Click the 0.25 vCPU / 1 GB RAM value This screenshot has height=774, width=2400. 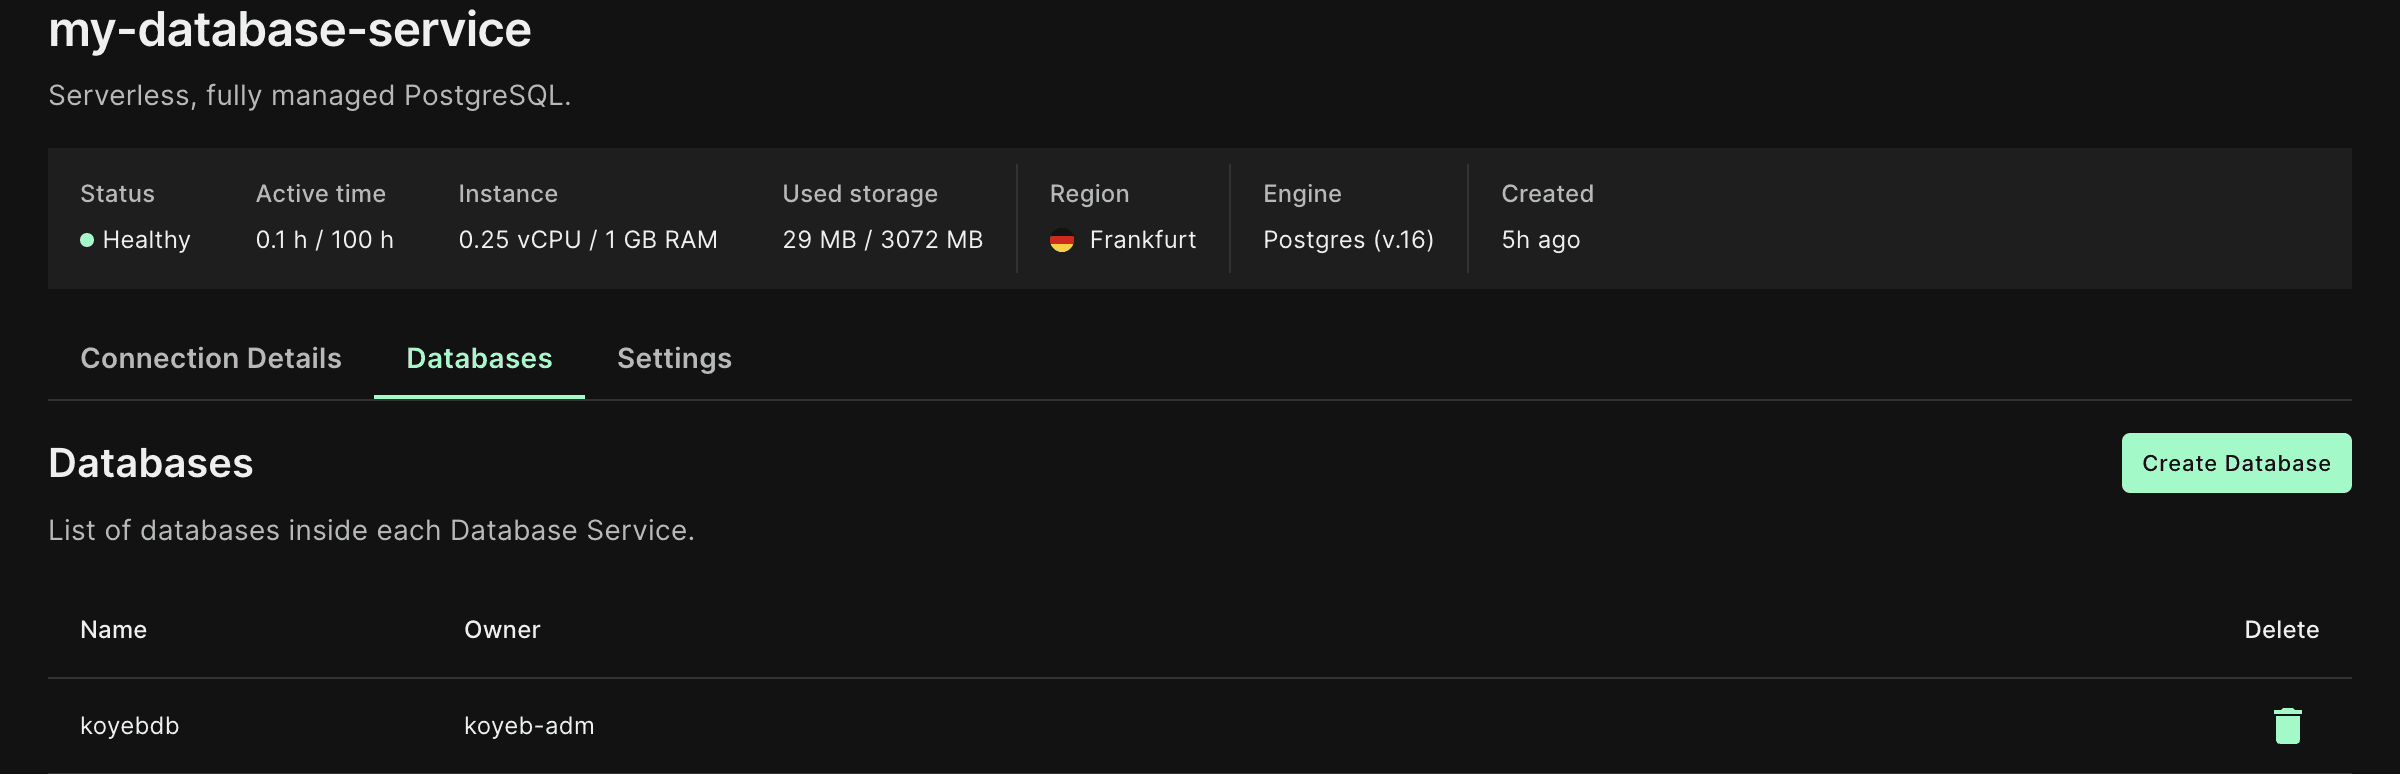click(x=588, y=240)
